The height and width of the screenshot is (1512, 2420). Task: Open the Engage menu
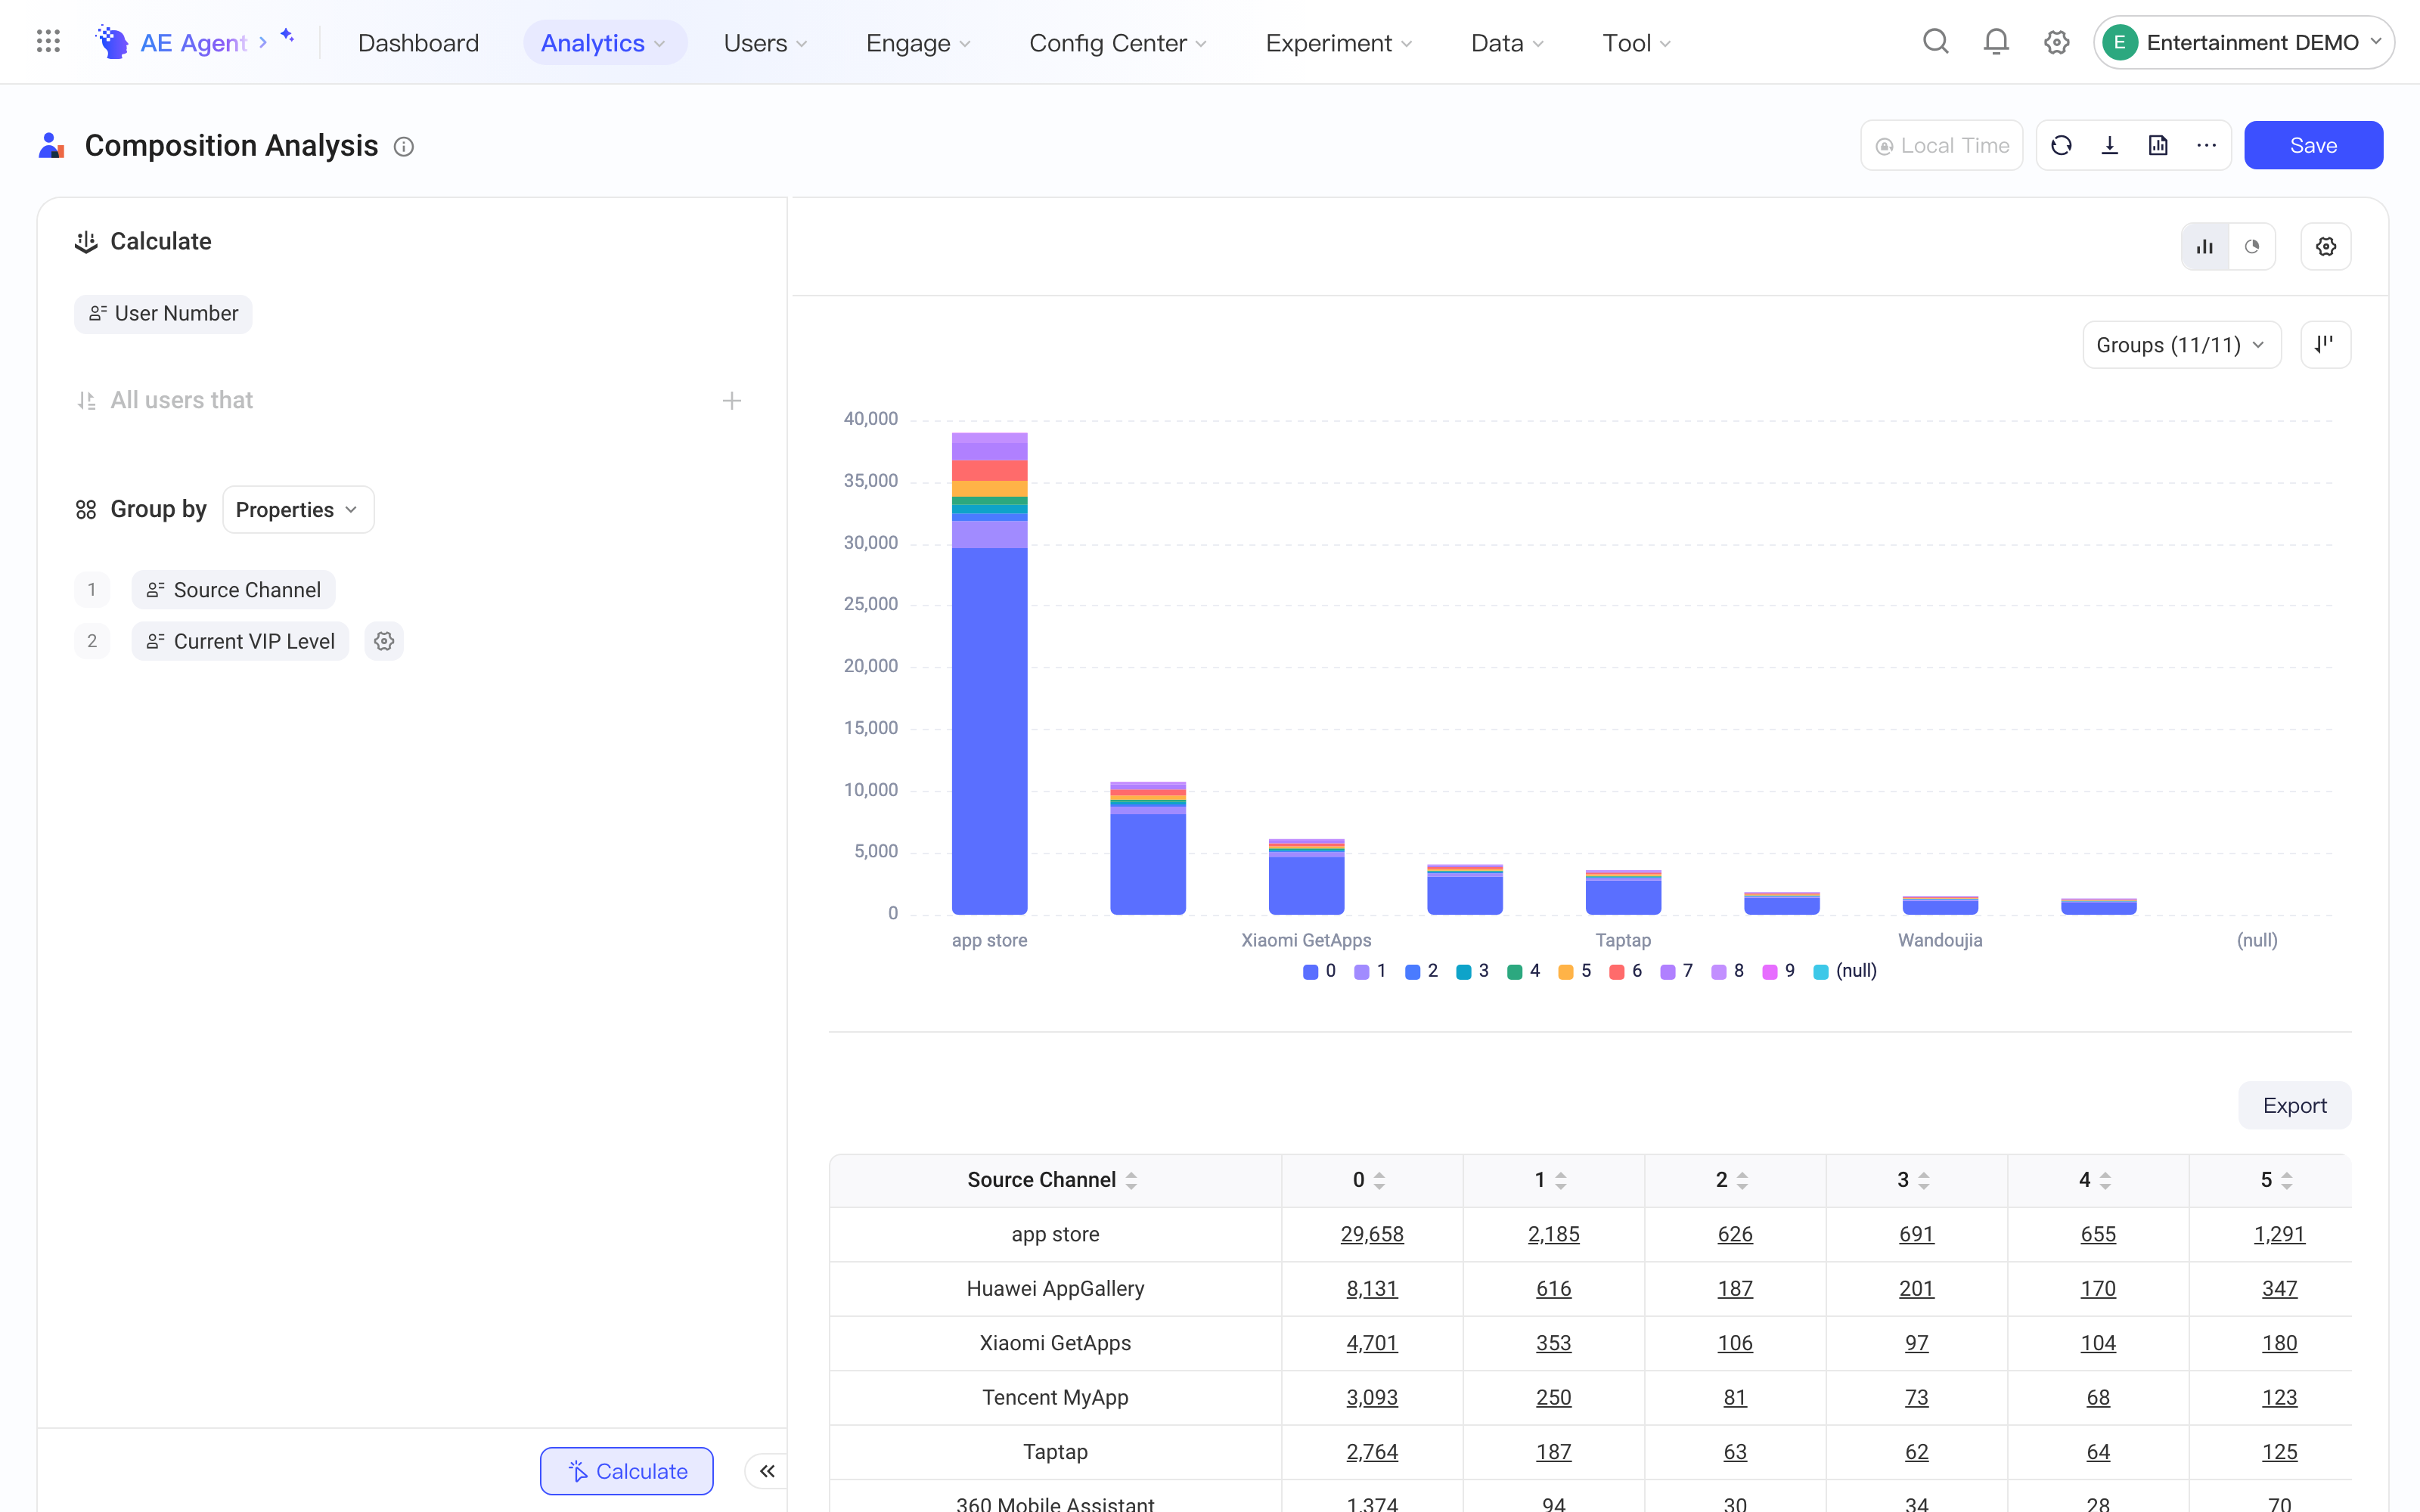918,43
